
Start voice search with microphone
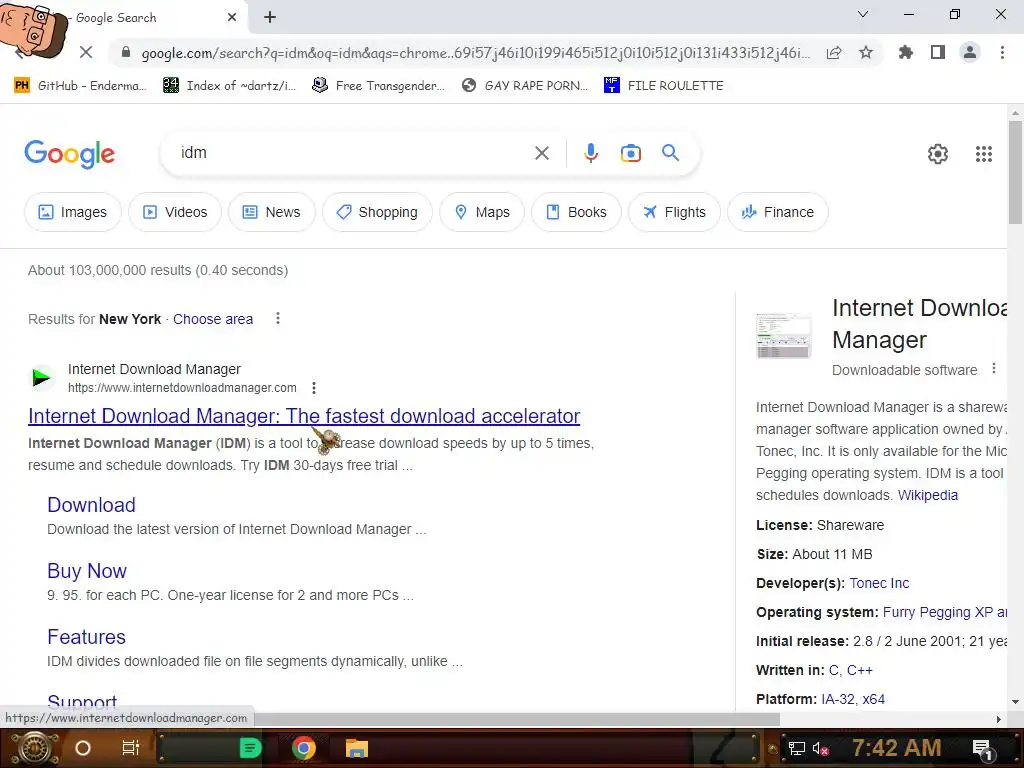(590, 153)
